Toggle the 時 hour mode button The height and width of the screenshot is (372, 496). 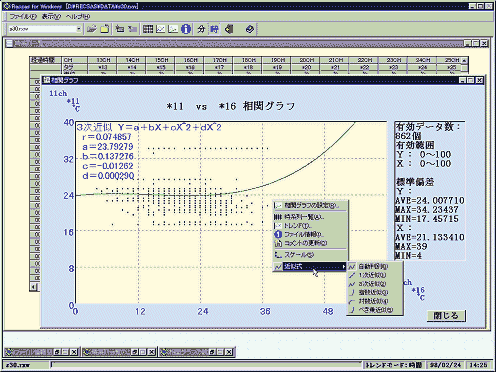(214, 29)
